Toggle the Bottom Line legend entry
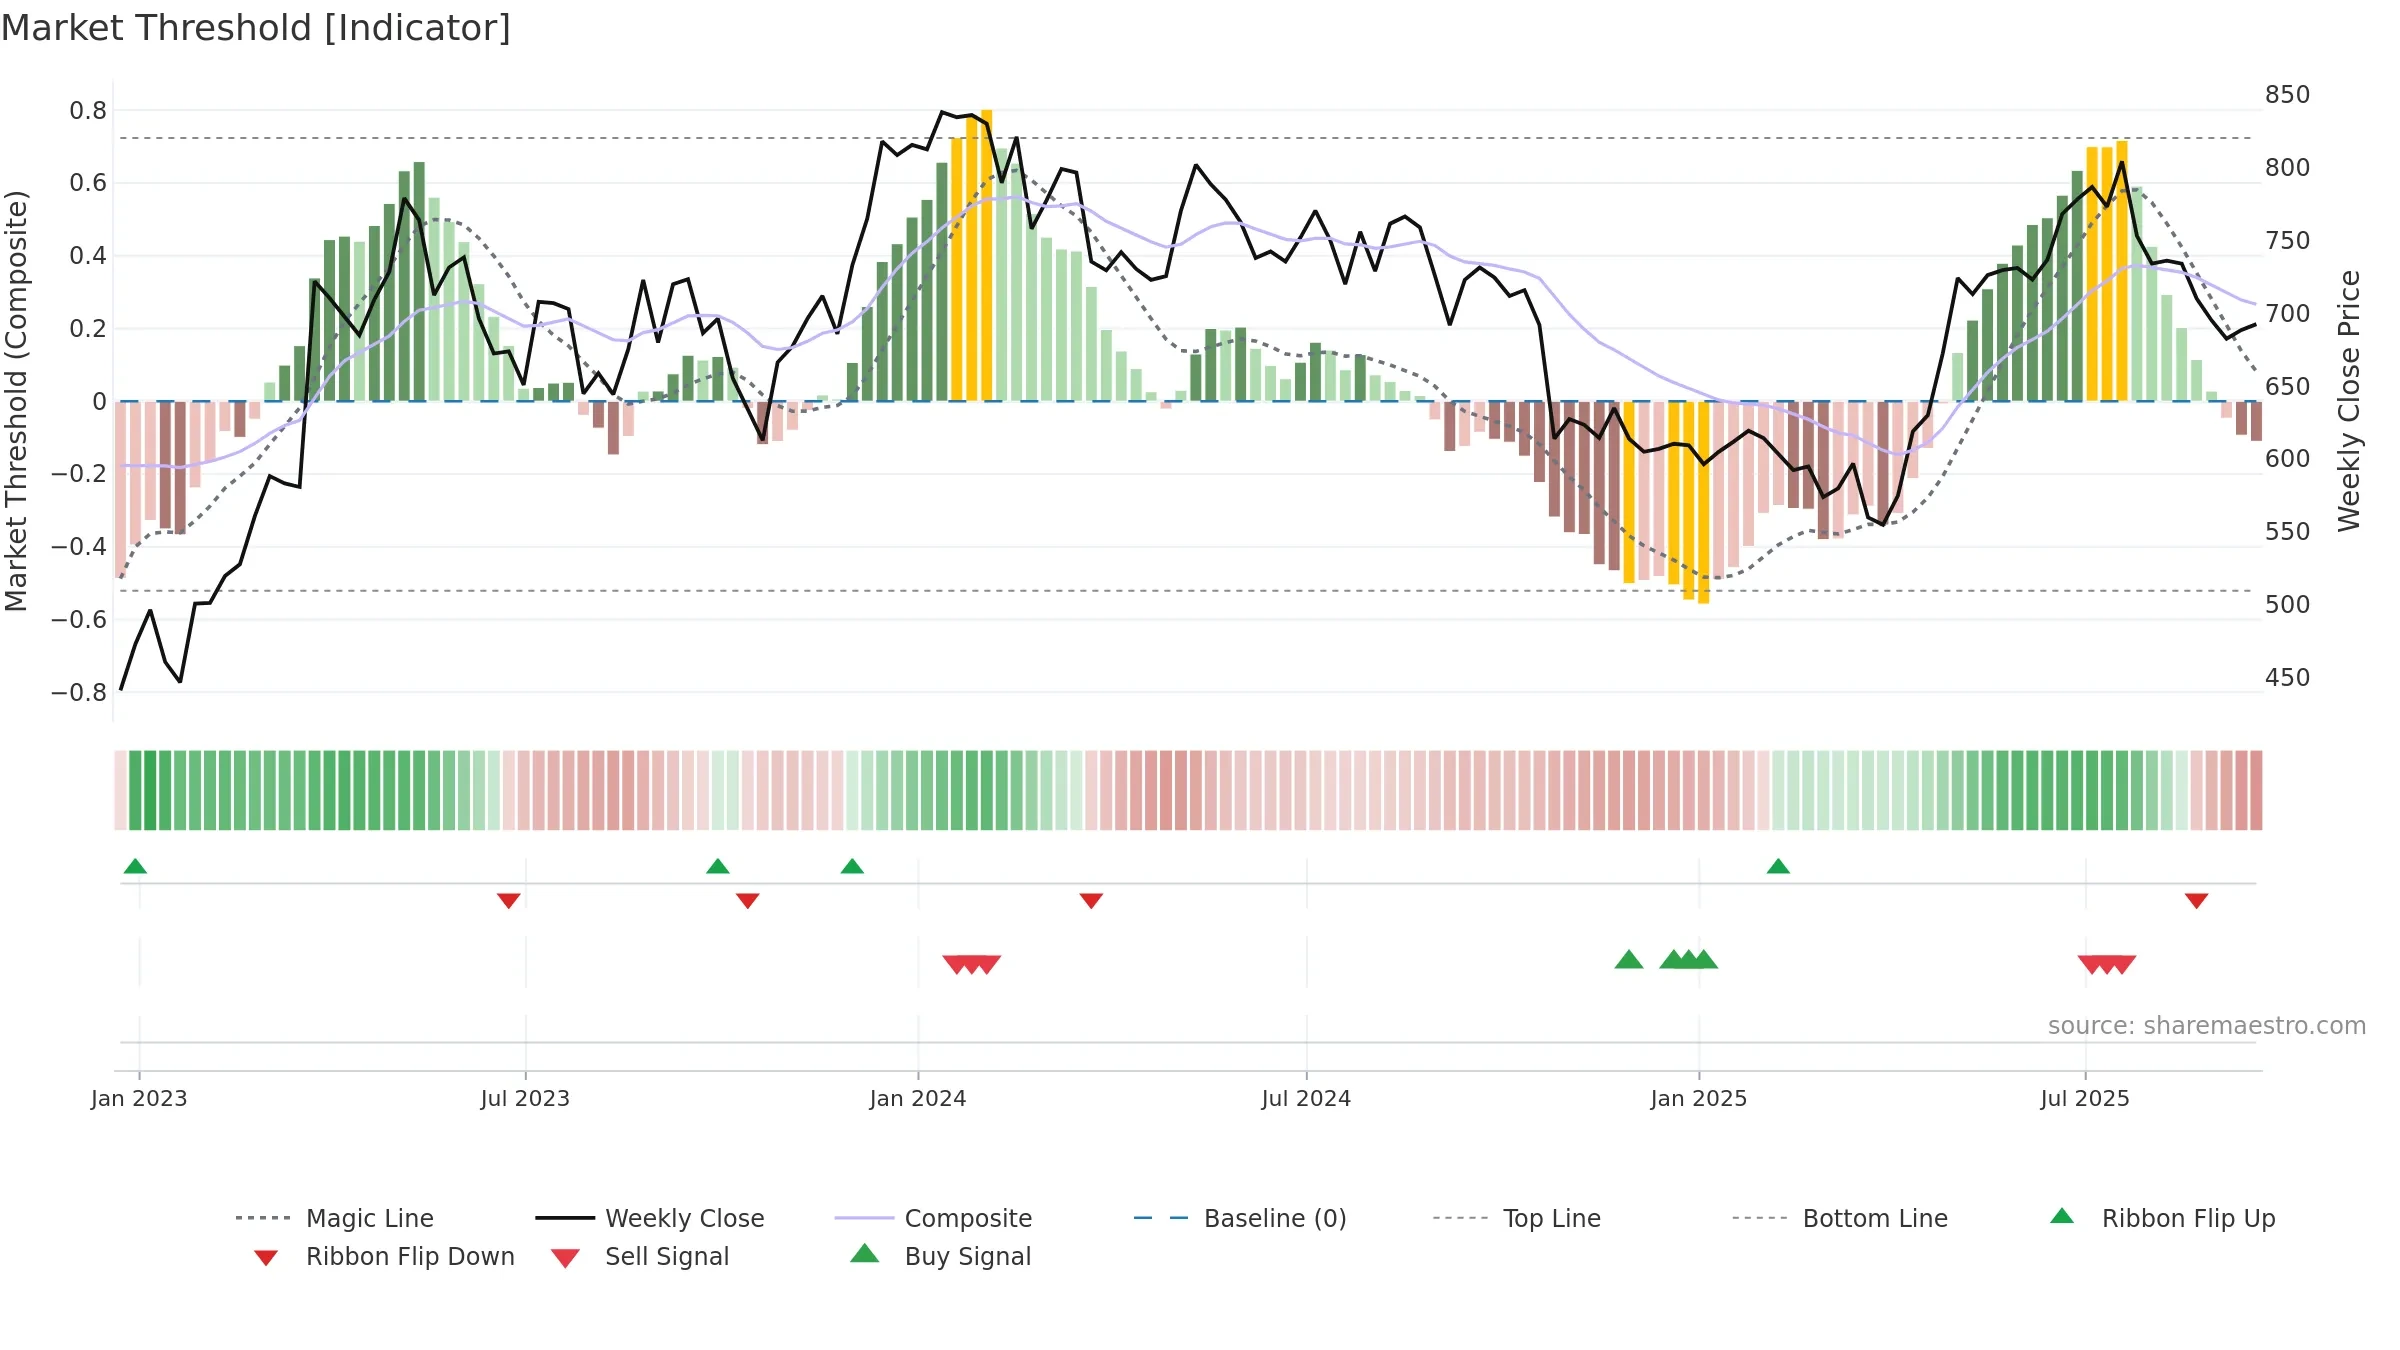This screenshot has height=1350, width=2400. (x=1840, y=1218)
